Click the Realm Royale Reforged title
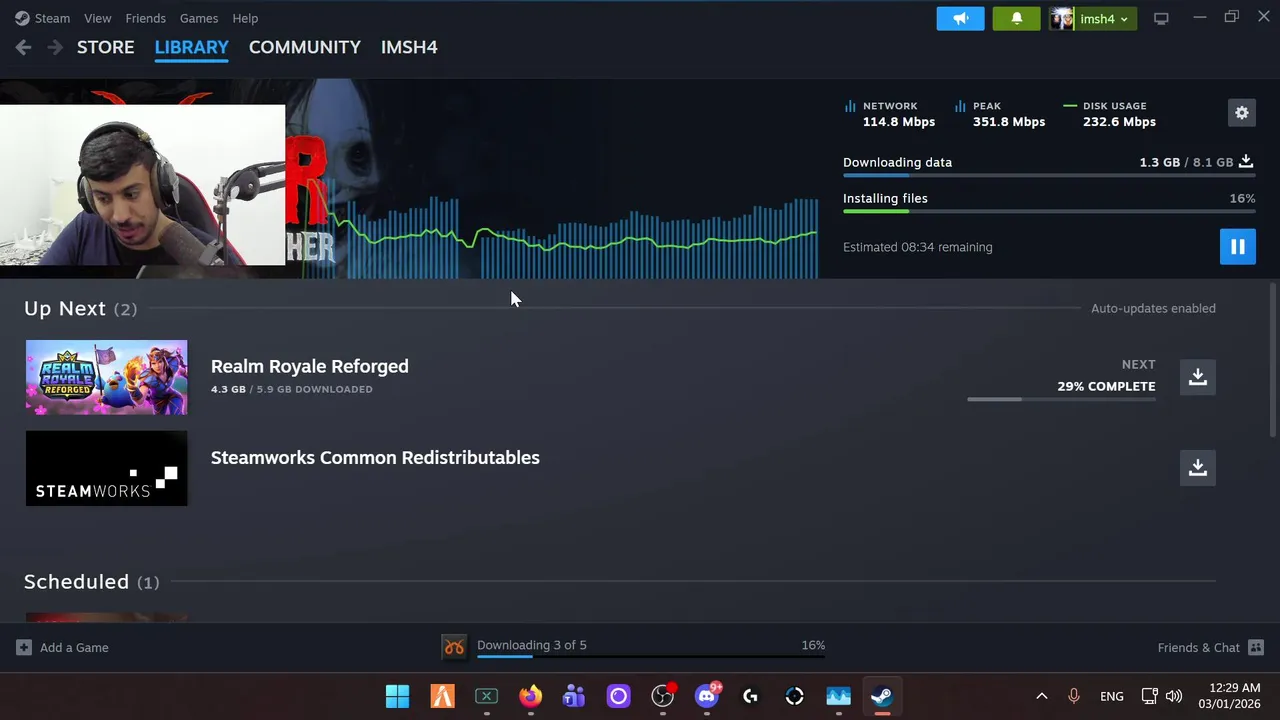Viewport: 1280px width, 720px height. [310, 366]
